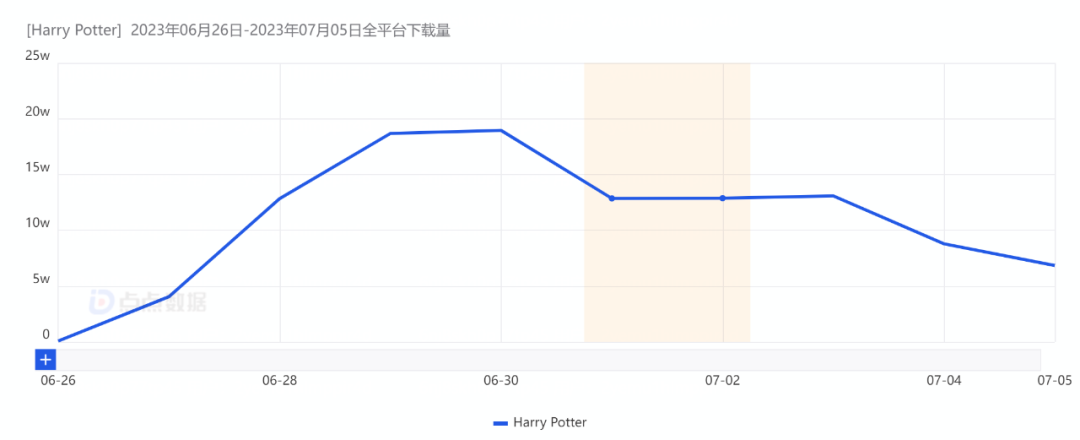The height and width of the screenshot is (440, 1080).
Task: Select the 06-30 x-axis date label
Action: [500, 381]
